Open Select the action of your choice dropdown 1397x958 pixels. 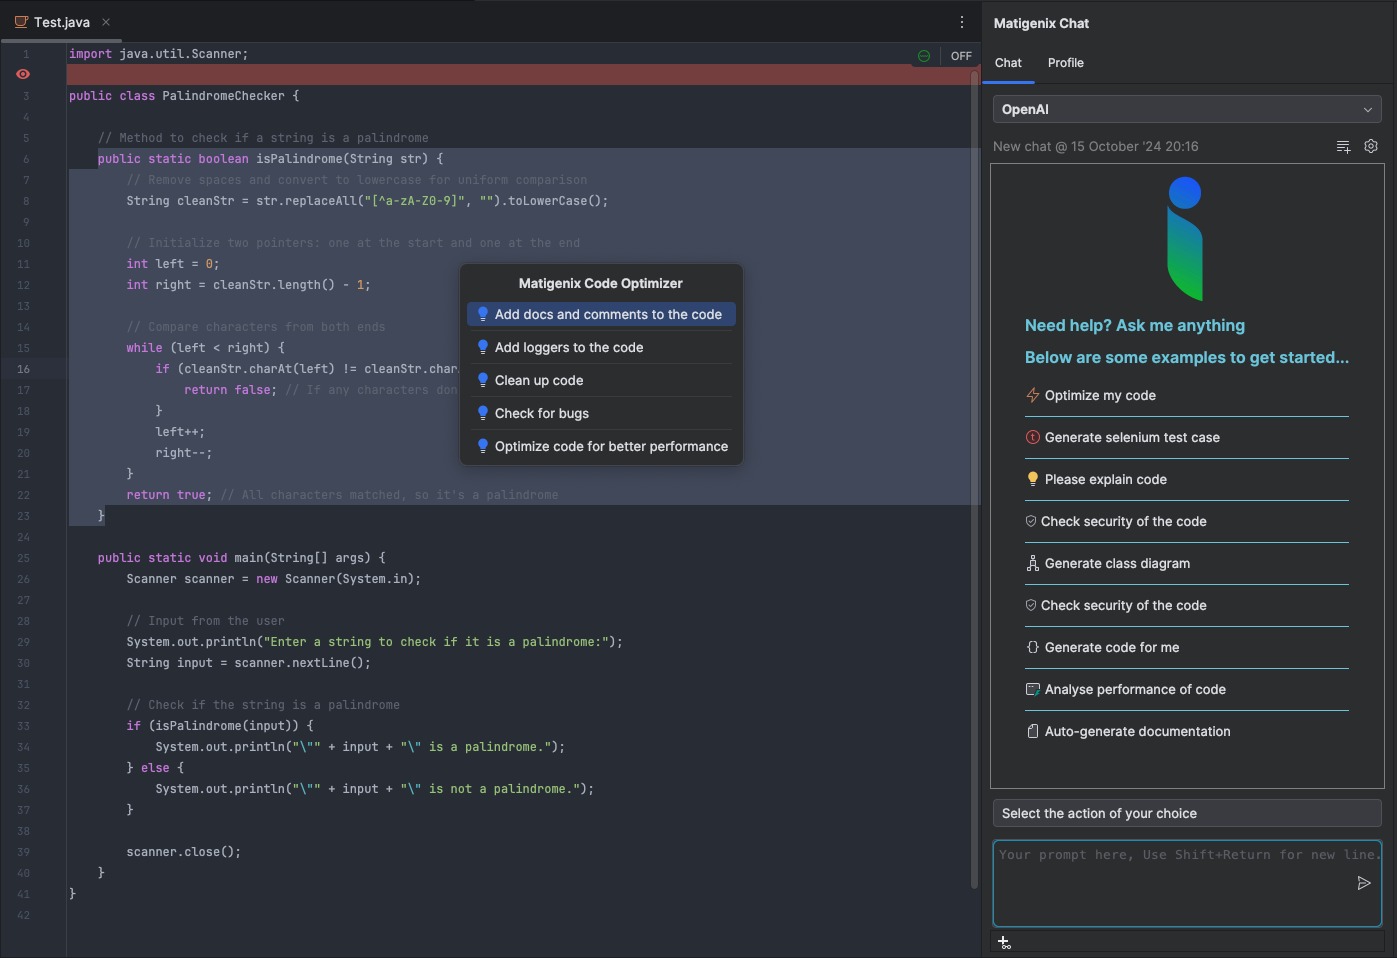(1187, 813)
